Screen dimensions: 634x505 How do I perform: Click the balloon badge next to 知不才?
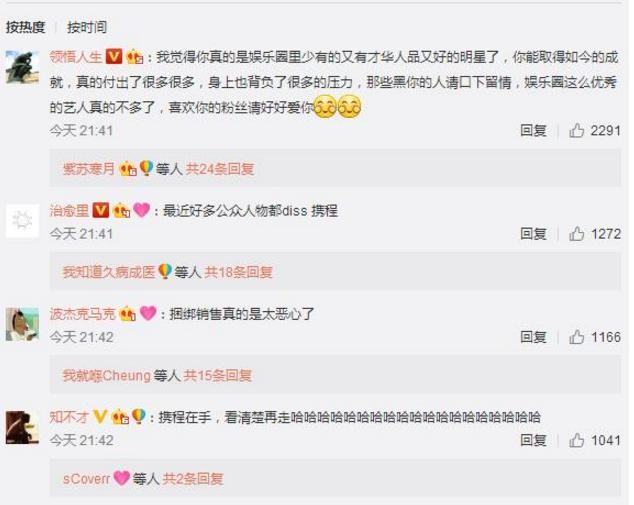pyautogui.click(x=139, y=416)
